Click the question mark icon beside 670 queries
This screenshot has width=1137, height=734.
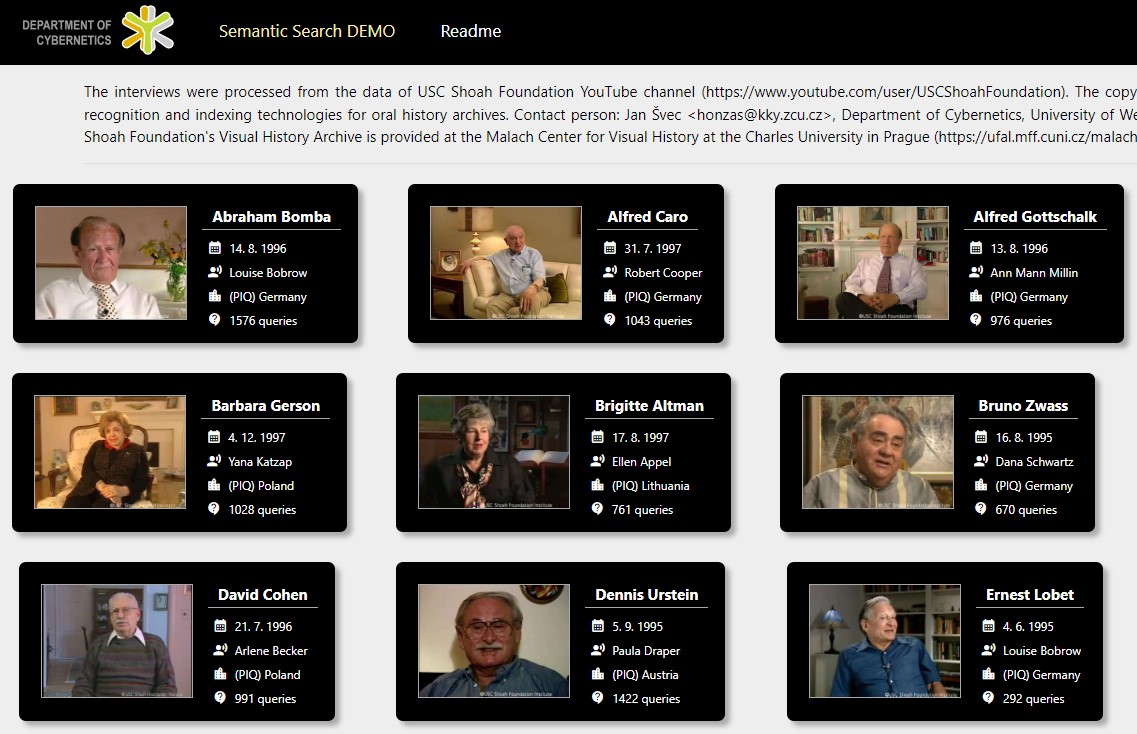point(981,508)
